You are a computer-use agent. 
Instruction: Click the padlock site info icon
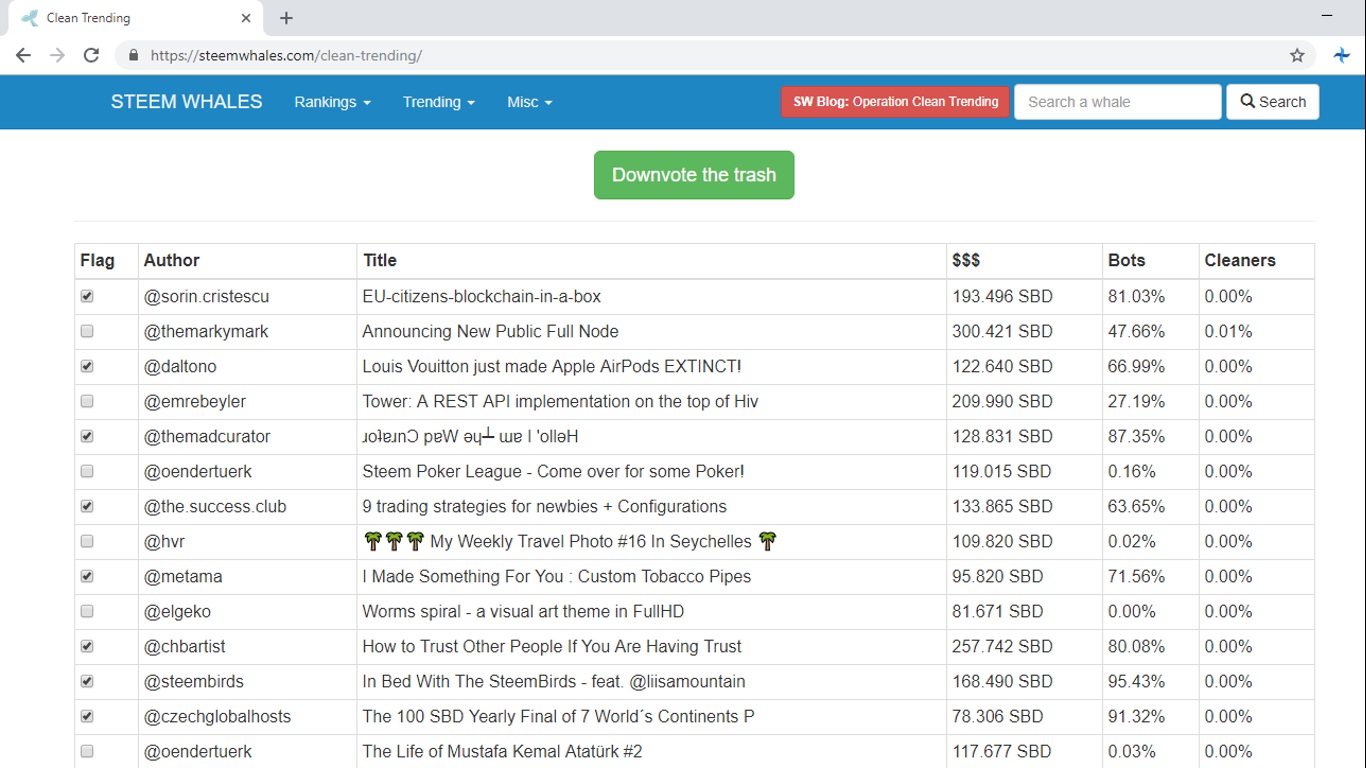tap(133, 56)
